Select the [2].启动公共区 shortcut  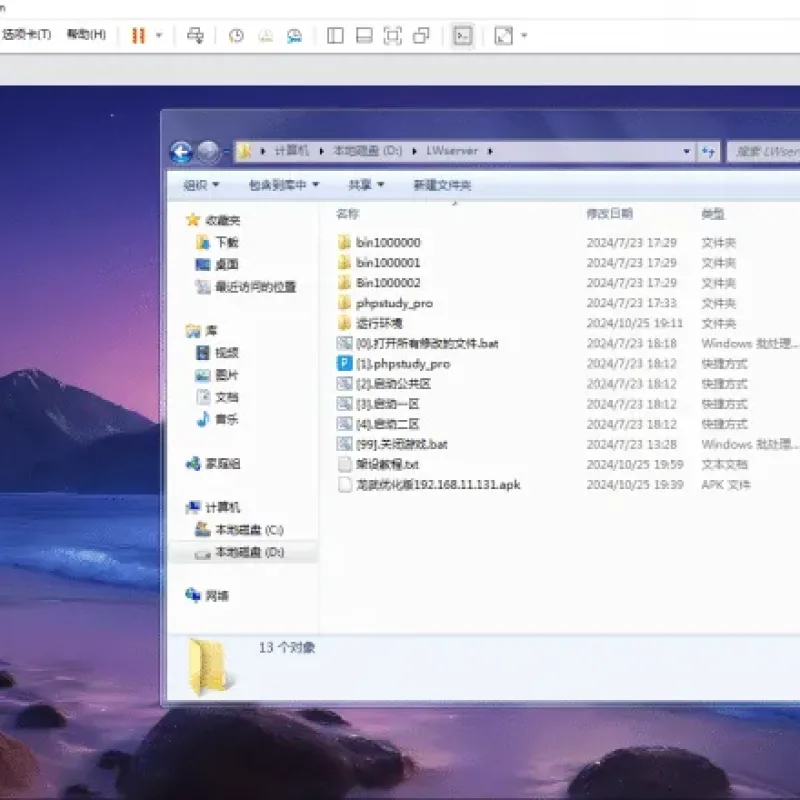point(393,384)
